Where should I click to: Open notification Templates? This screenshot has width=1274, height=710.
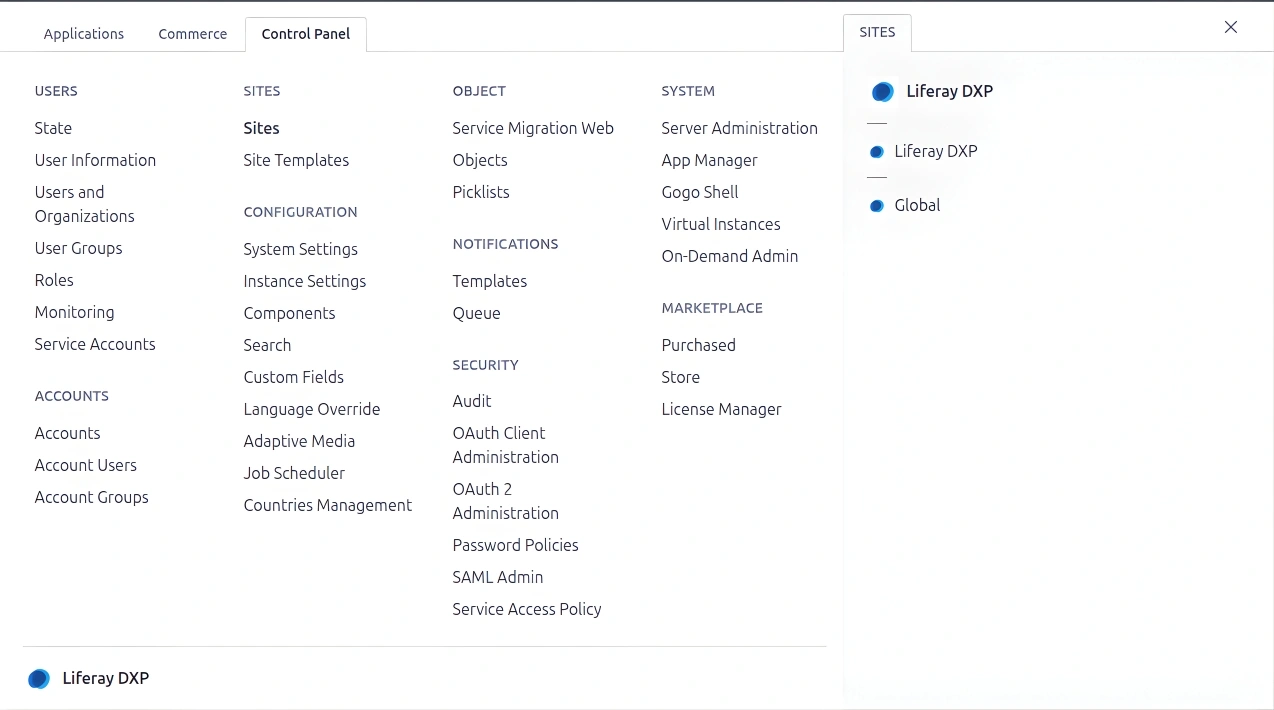tap(489, 281)
